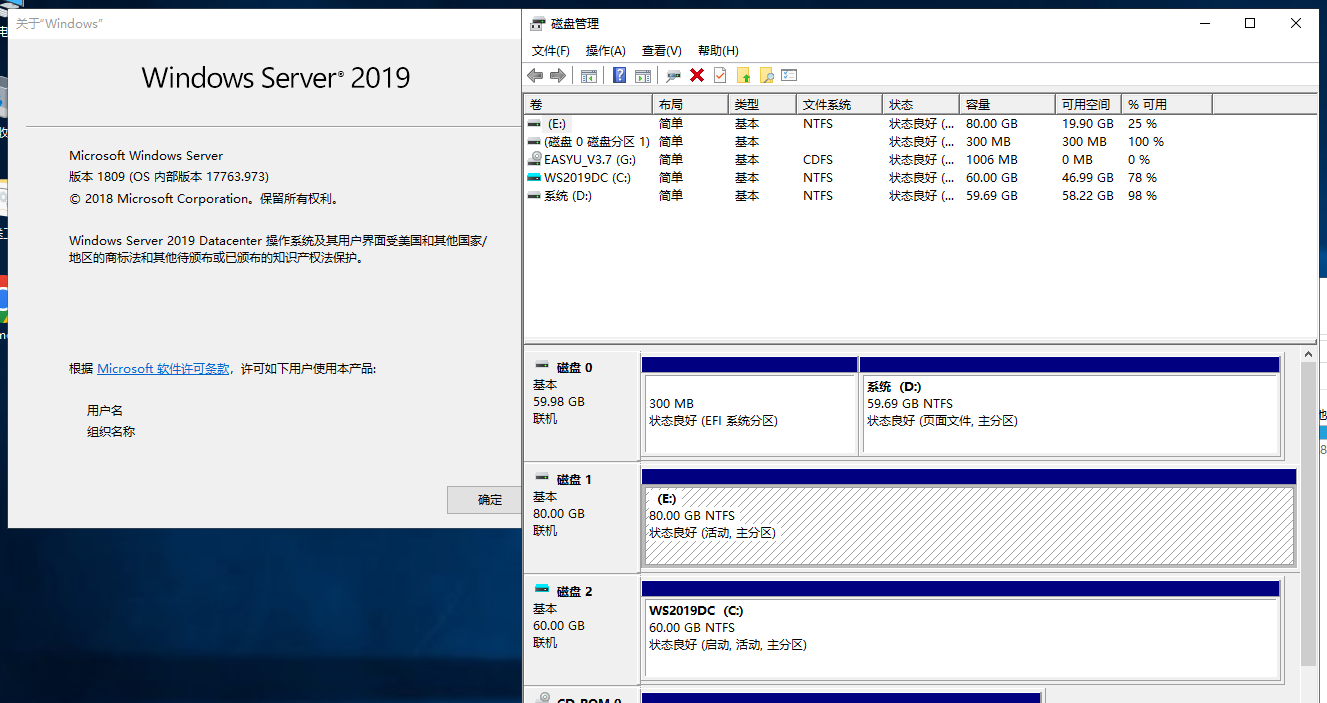
Task: Click the 磁盘 1 label panel in lower pane
Action: (581, 516)
